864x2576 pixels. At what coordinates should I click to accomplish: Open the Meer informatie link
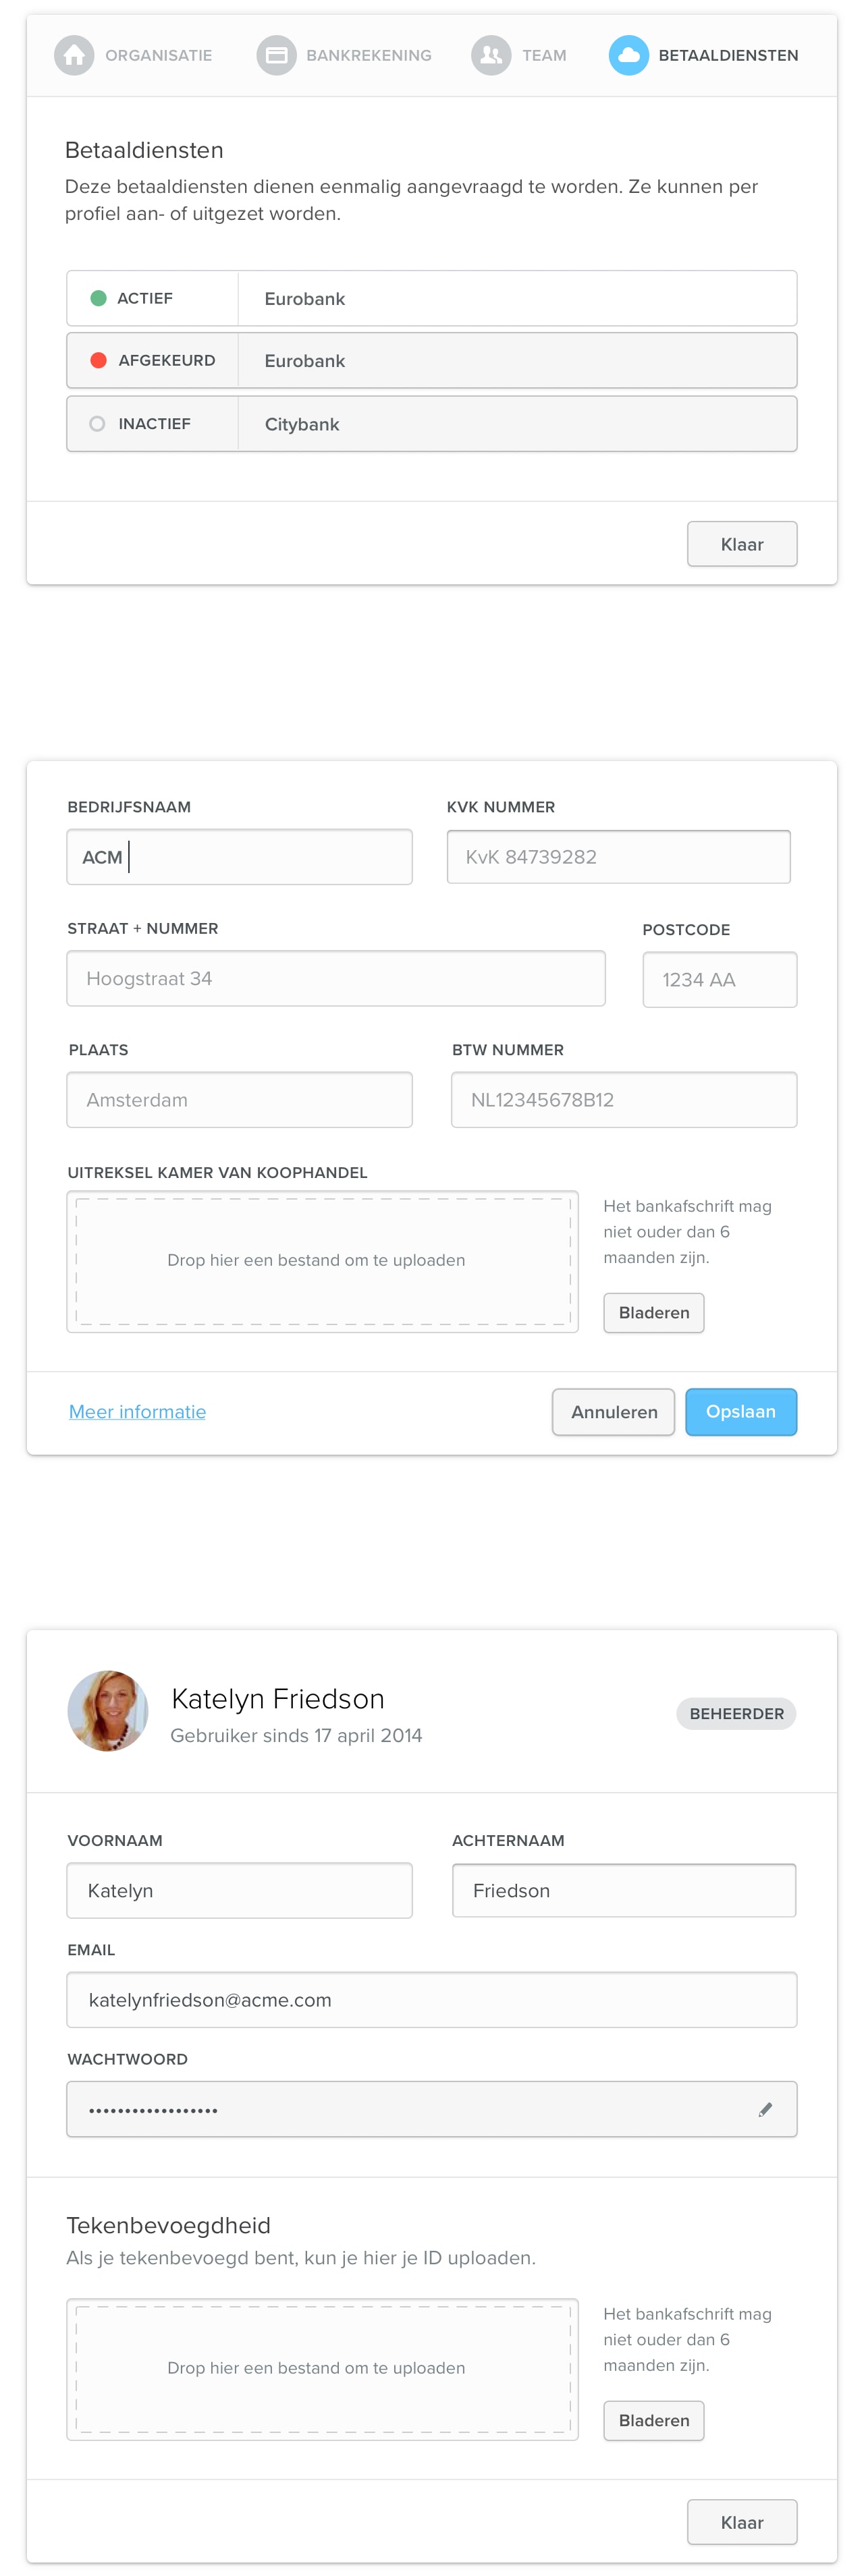pos(137,1412)
